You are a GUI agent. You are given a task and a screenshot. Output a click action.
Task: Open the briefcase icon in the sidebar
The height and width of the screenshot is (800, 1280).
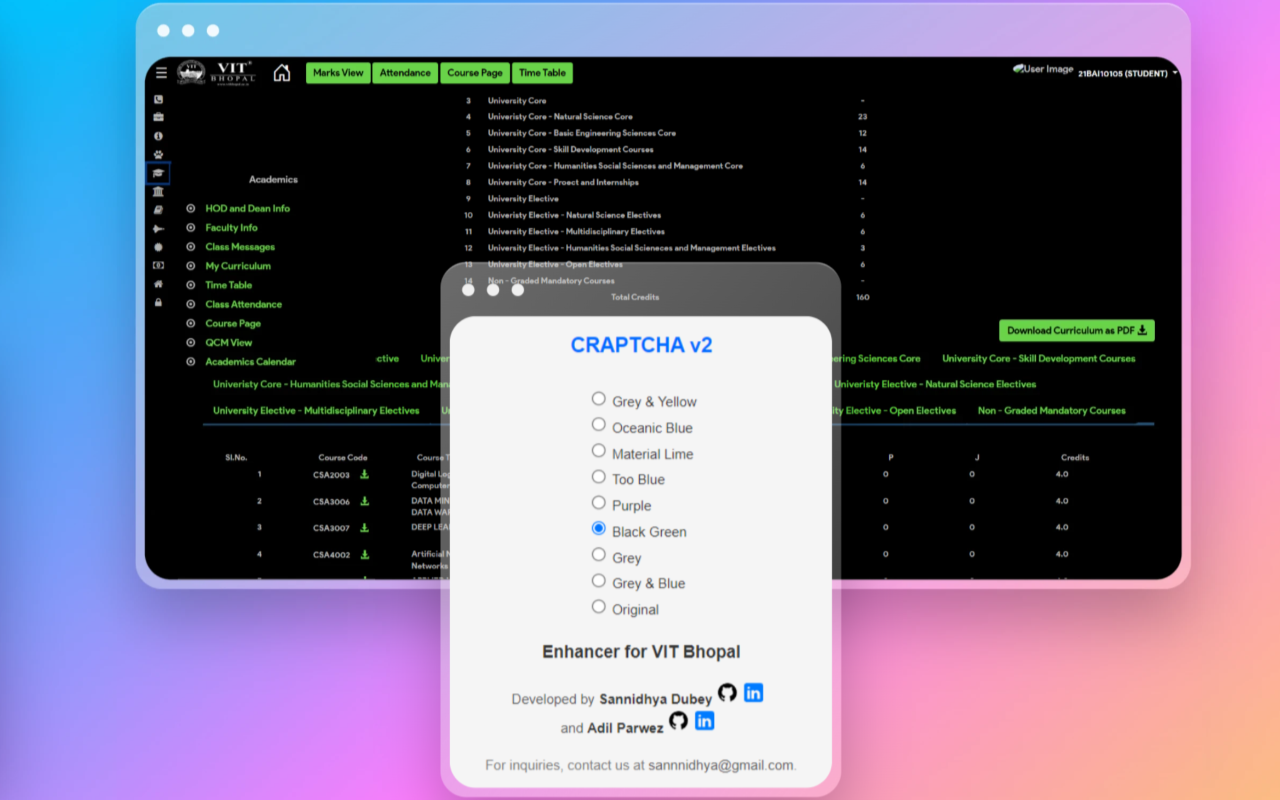point(158,116)
